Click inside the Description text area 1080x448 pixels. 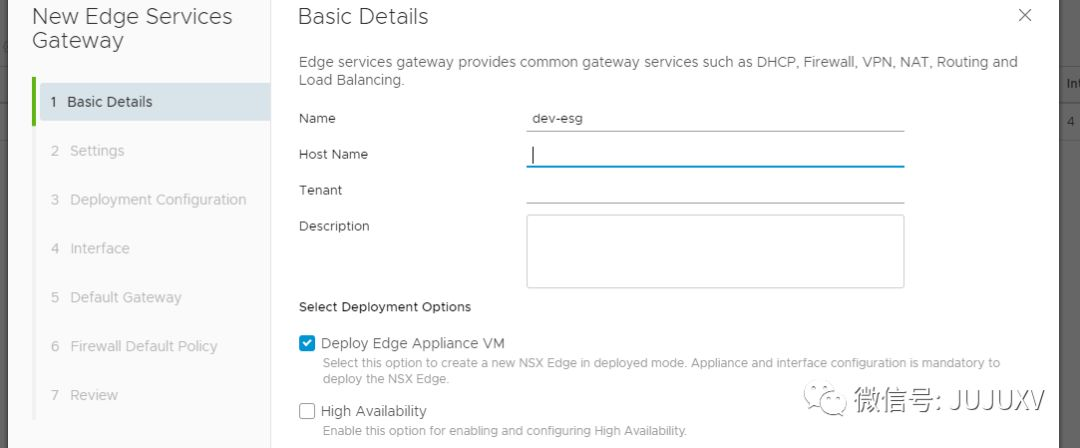pos(714,251)
